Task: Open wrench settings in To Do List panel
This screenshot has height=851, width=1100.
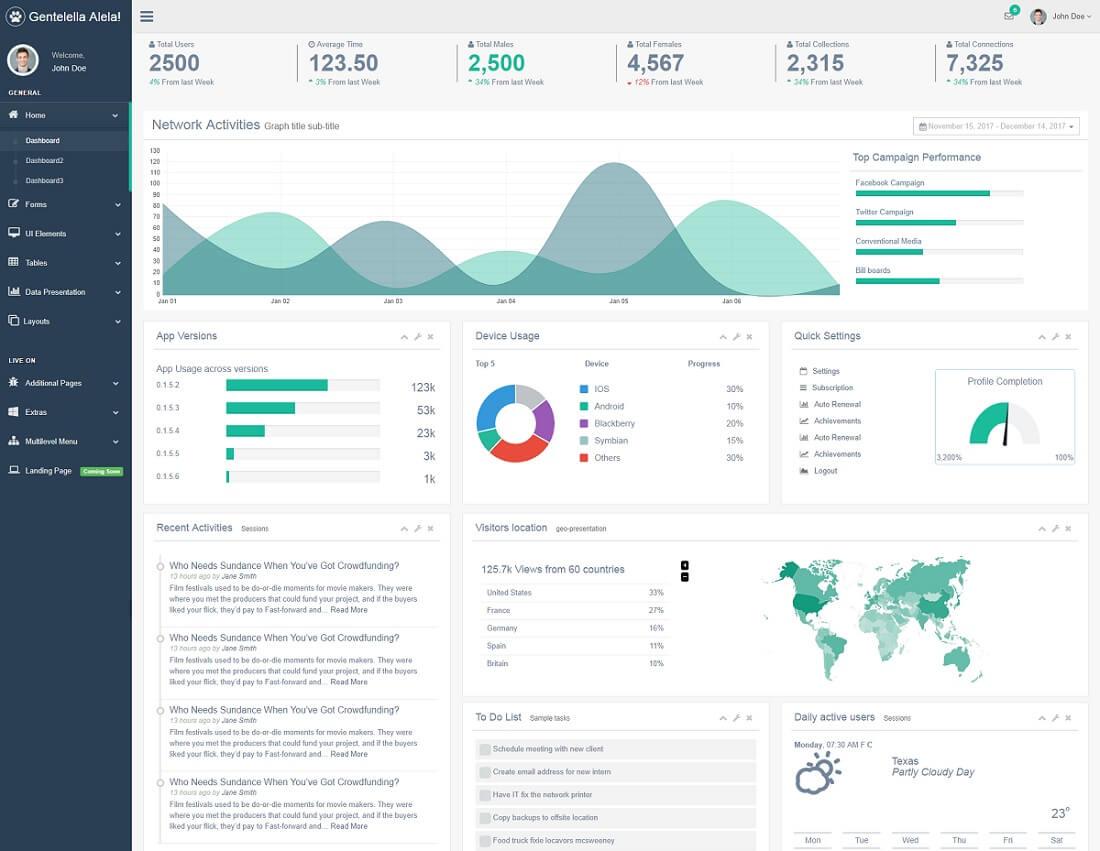Action: pos(736,718)
